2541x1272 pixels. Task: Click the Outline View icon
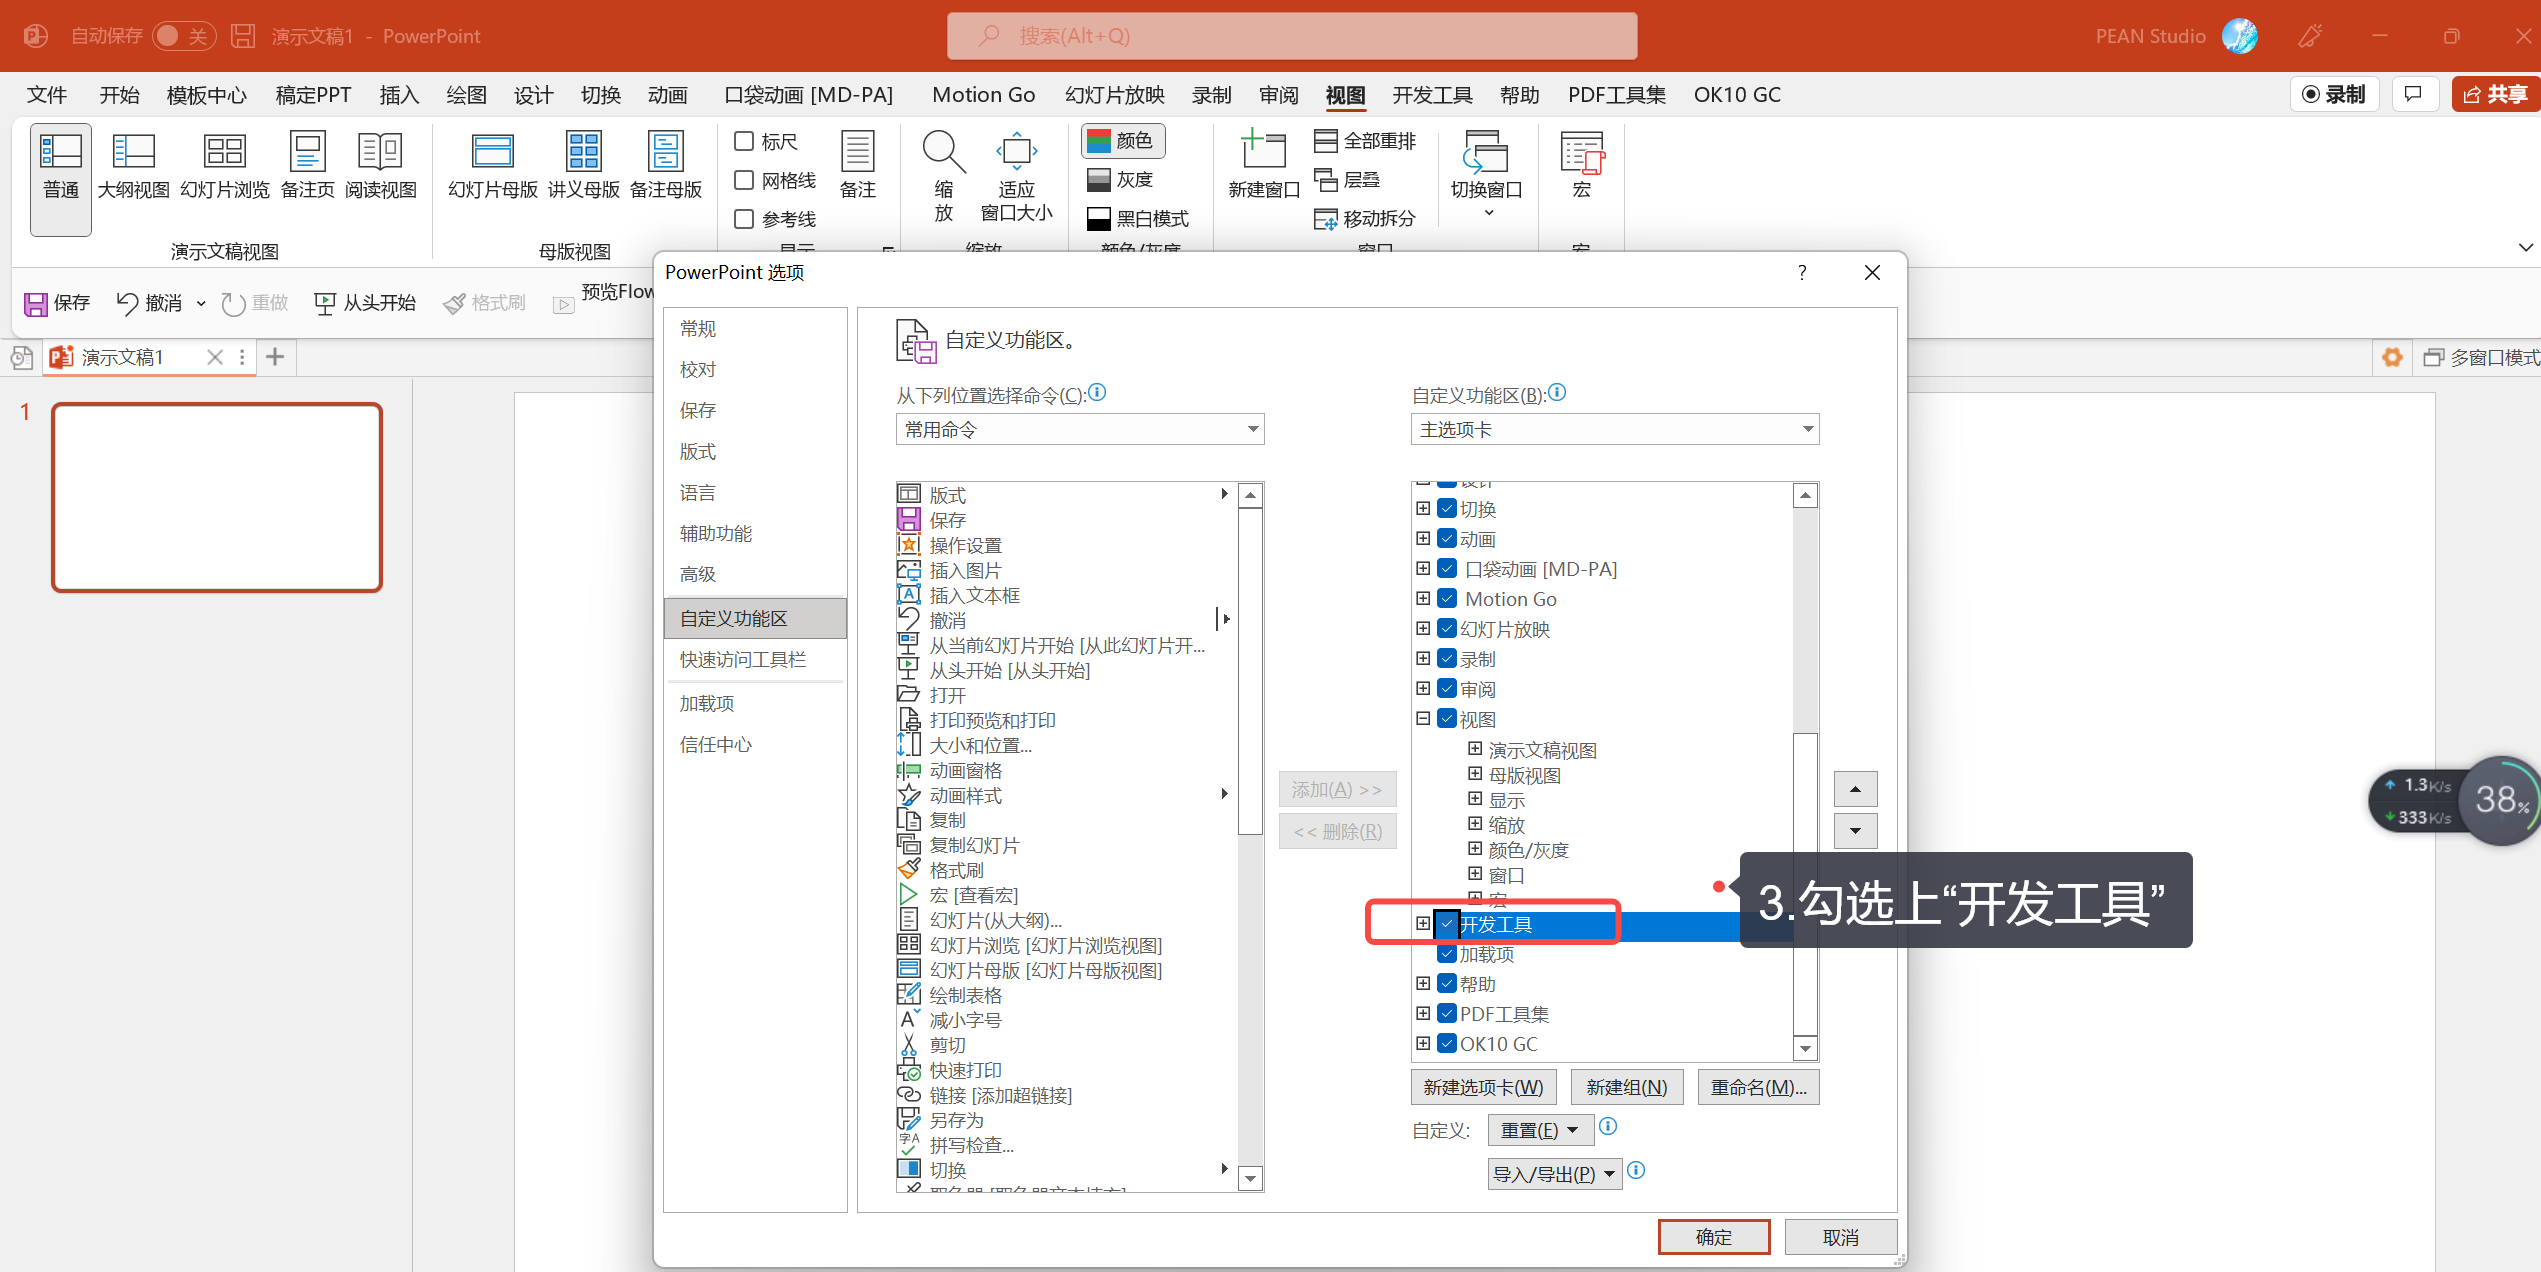[133, 152]
